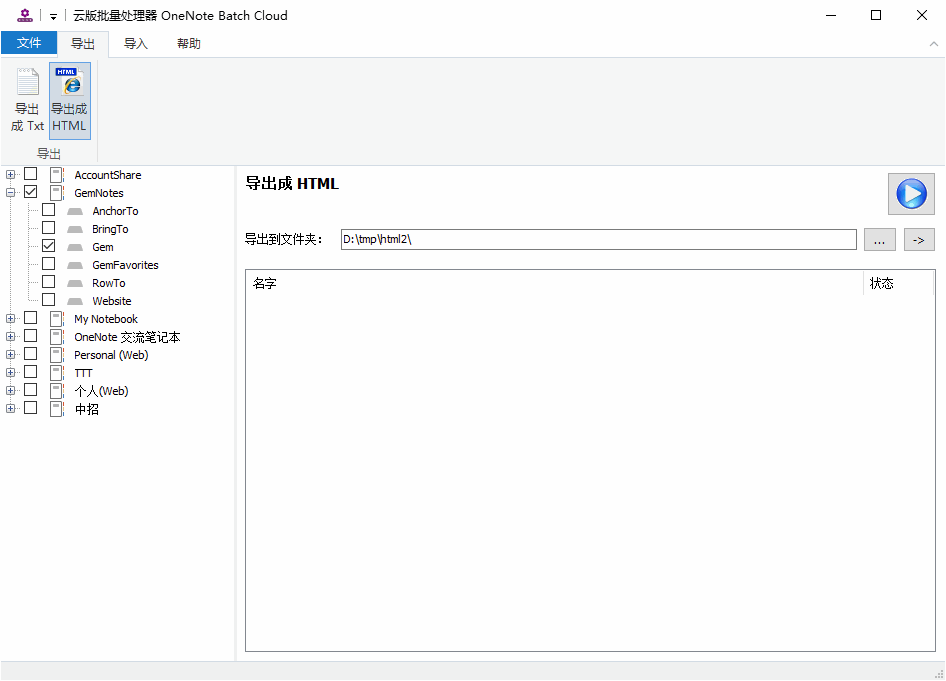Viewport: 946px width, 681px height.
Task: Check the Website section checkbox
Action: 49,300
